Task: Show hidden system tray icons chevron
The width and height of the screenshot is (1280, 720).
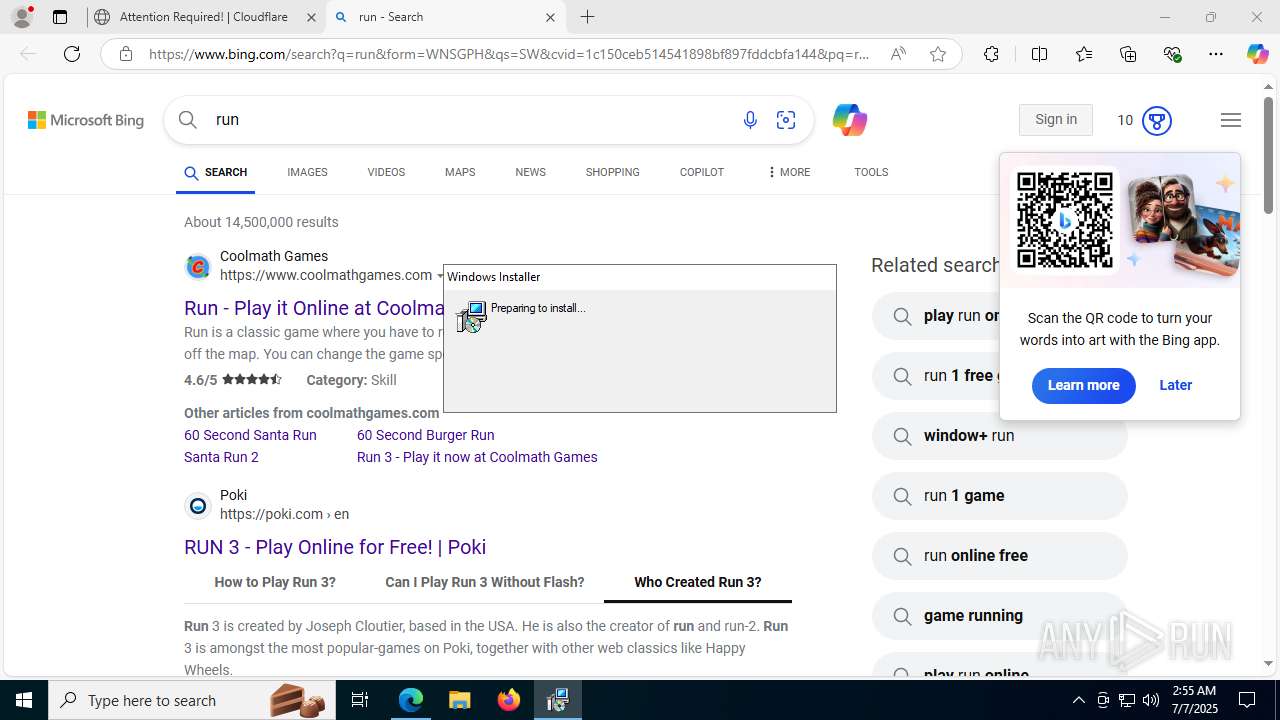Action: click(1078, 700)
